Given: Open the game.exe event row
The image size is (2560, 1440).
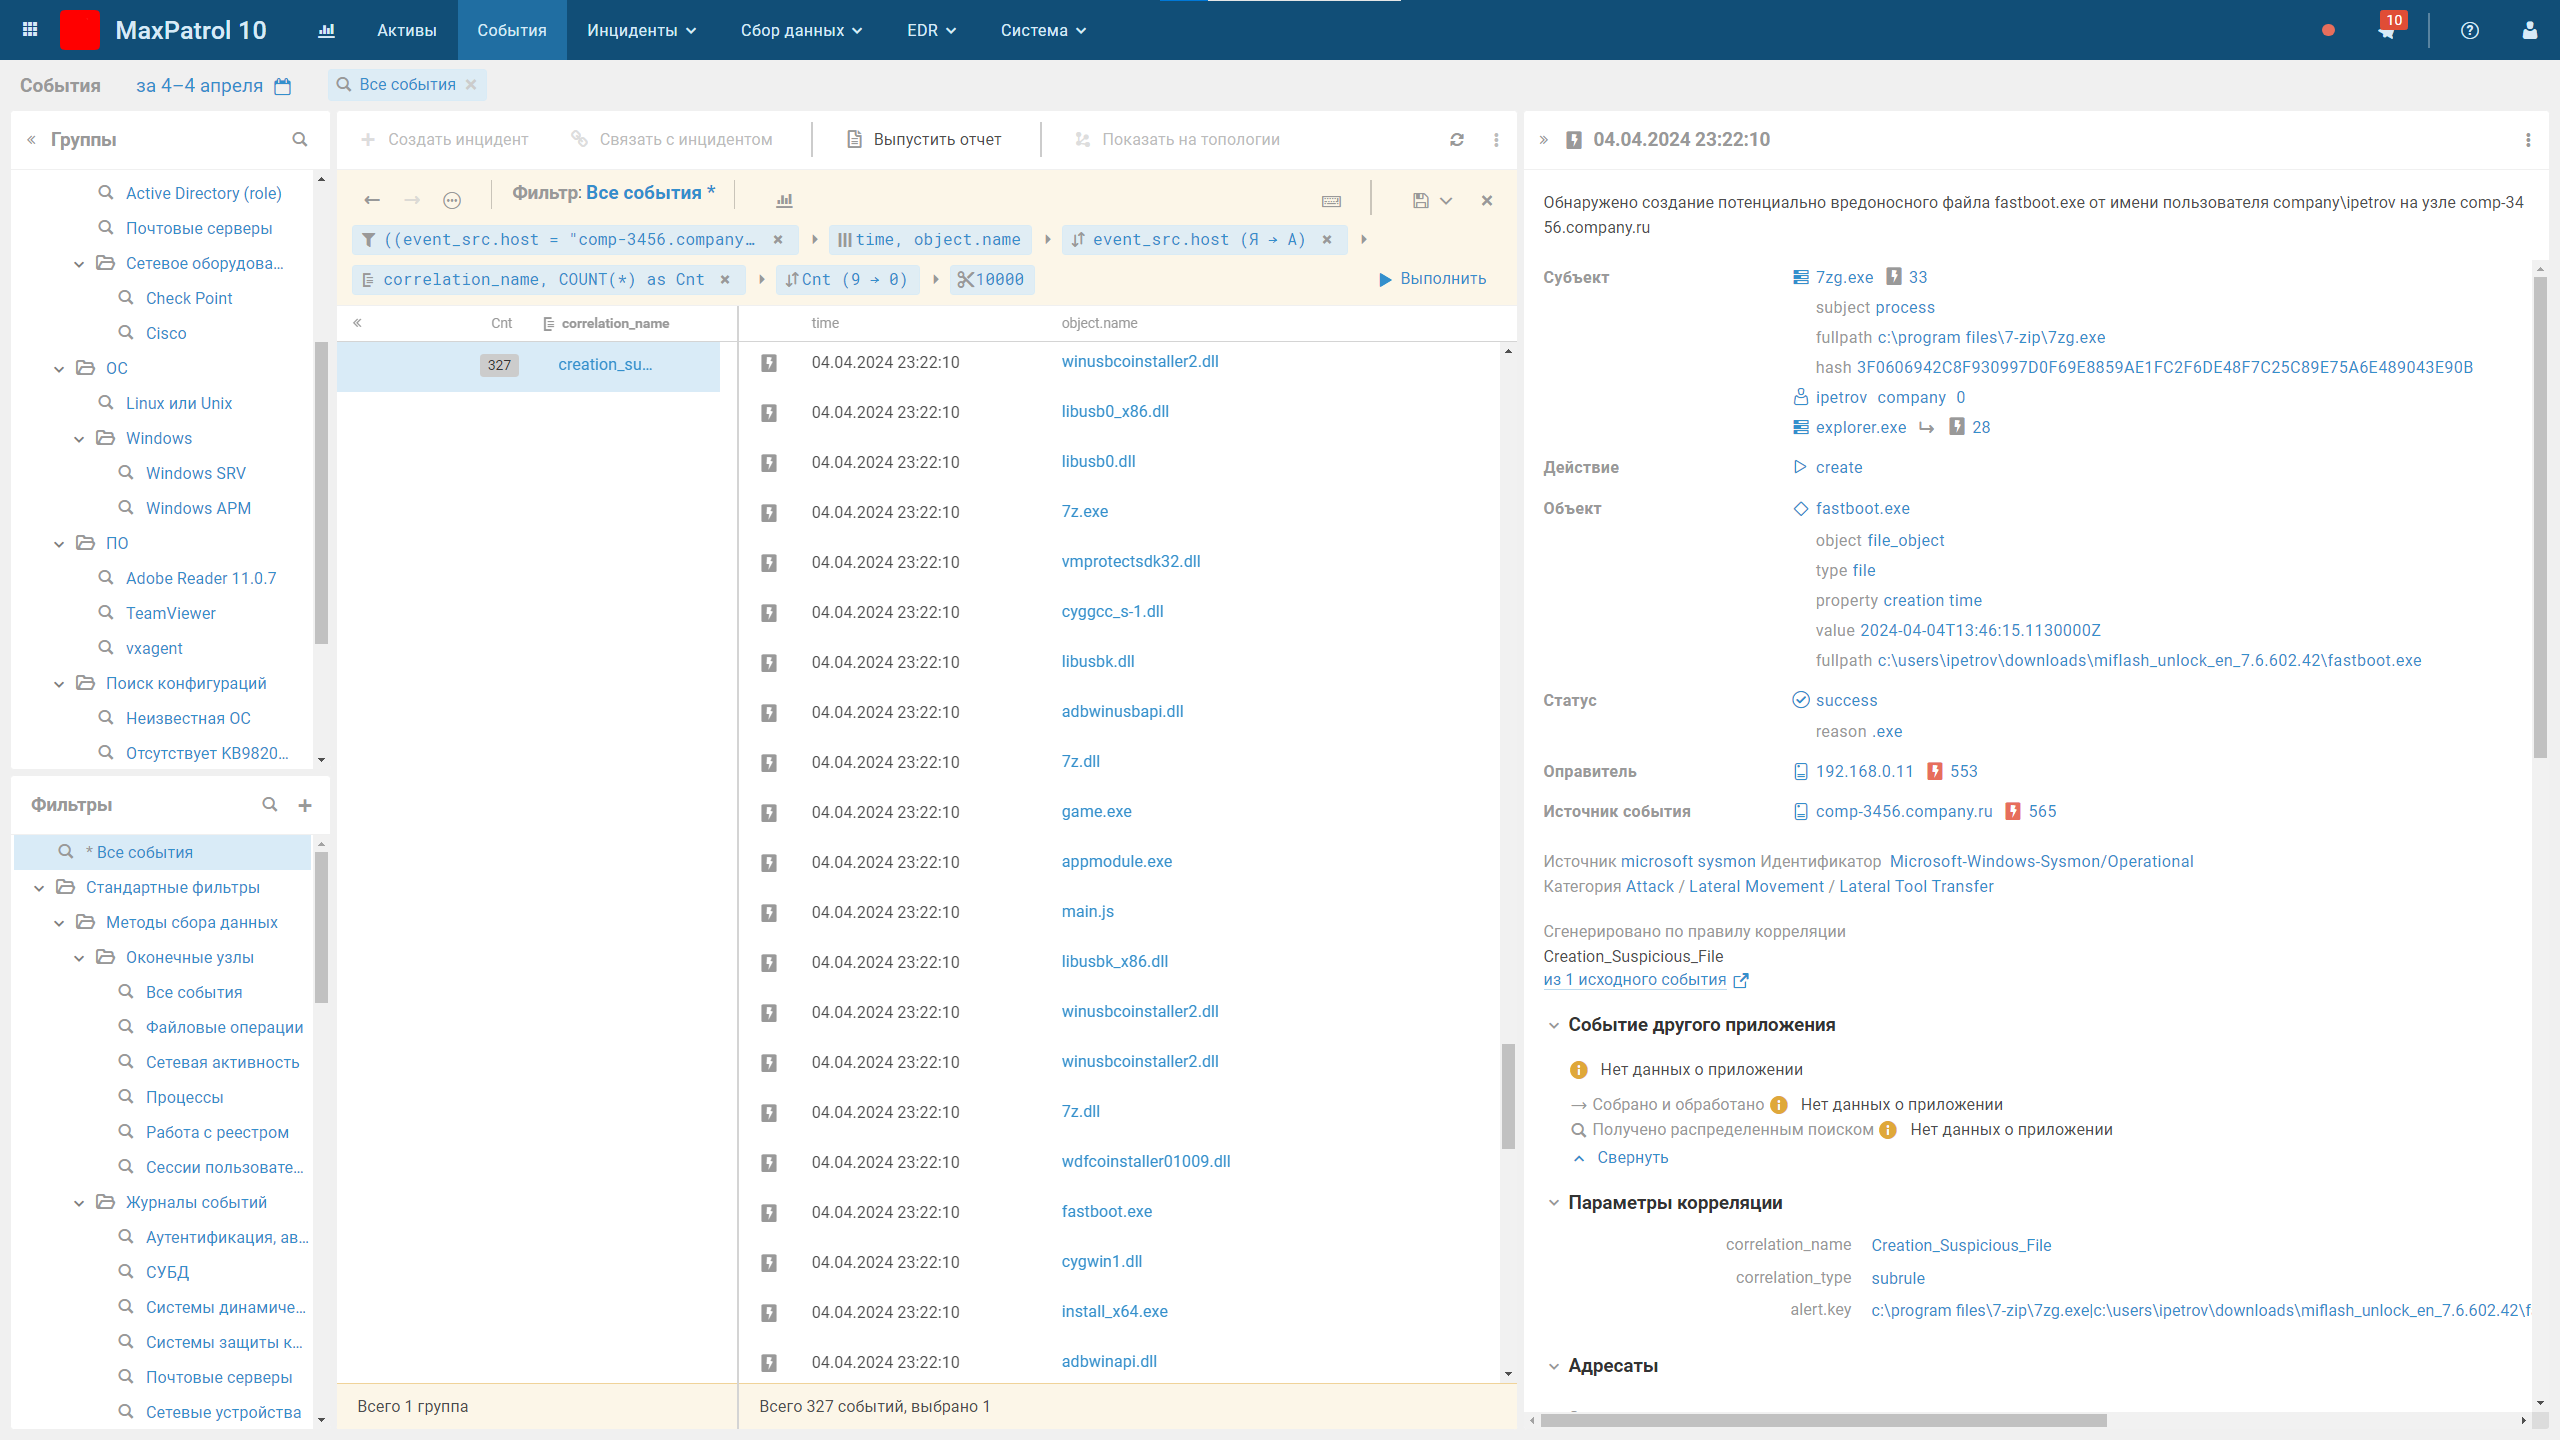Looking at the screenshot, I should [x=1120, y=812].
